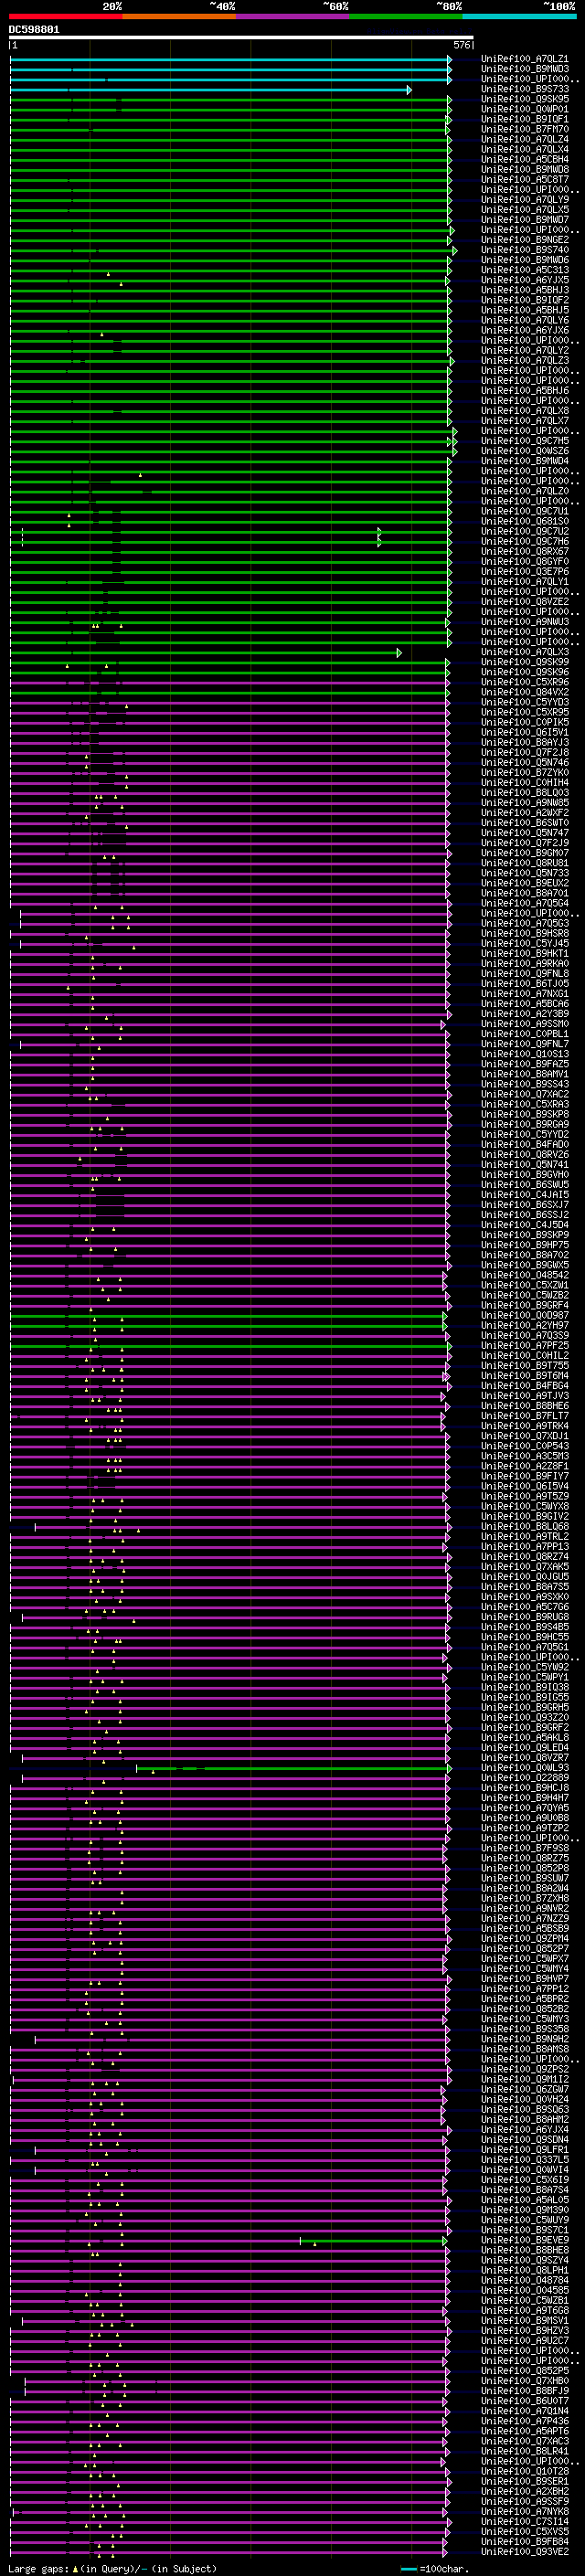585x2576 pixels.
Task: Click the cyan ~100% identity legend bar
Action: (x=519, y=17)
